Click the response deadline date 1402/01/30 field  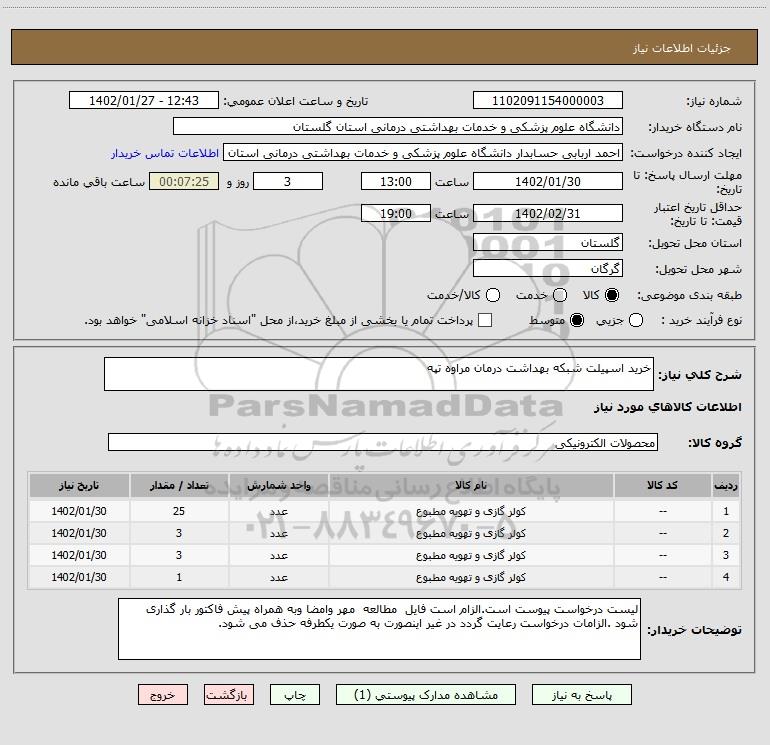(x=548, y=181)
